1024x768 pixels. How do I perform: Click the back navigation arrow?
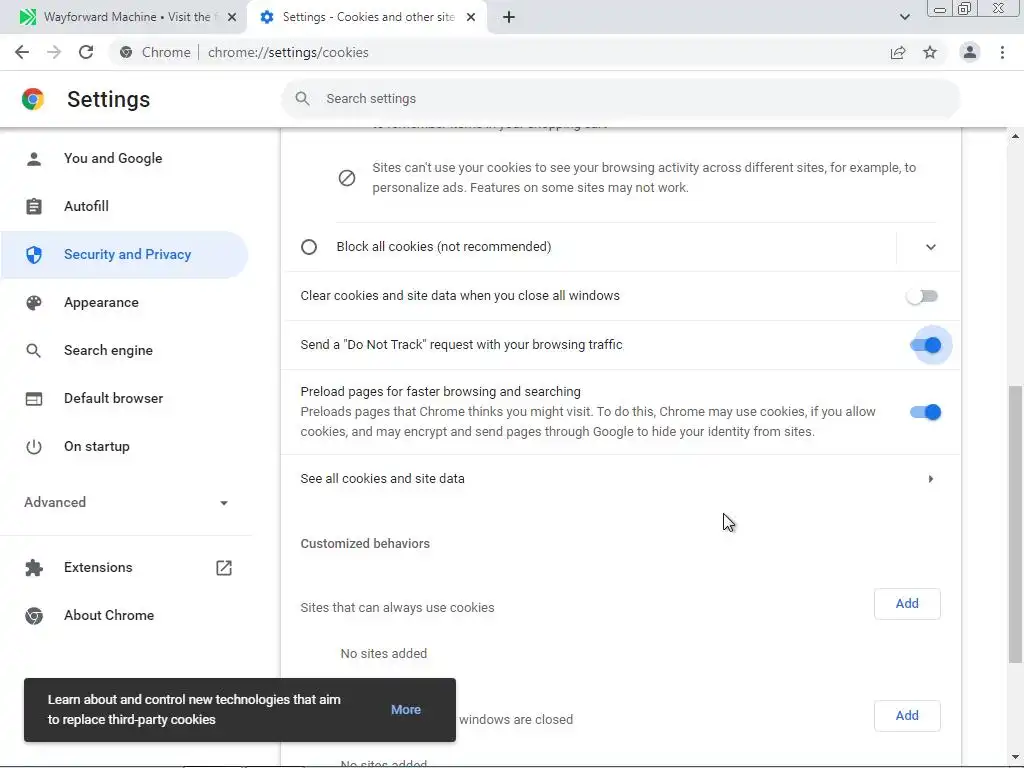tap(22, 52)
